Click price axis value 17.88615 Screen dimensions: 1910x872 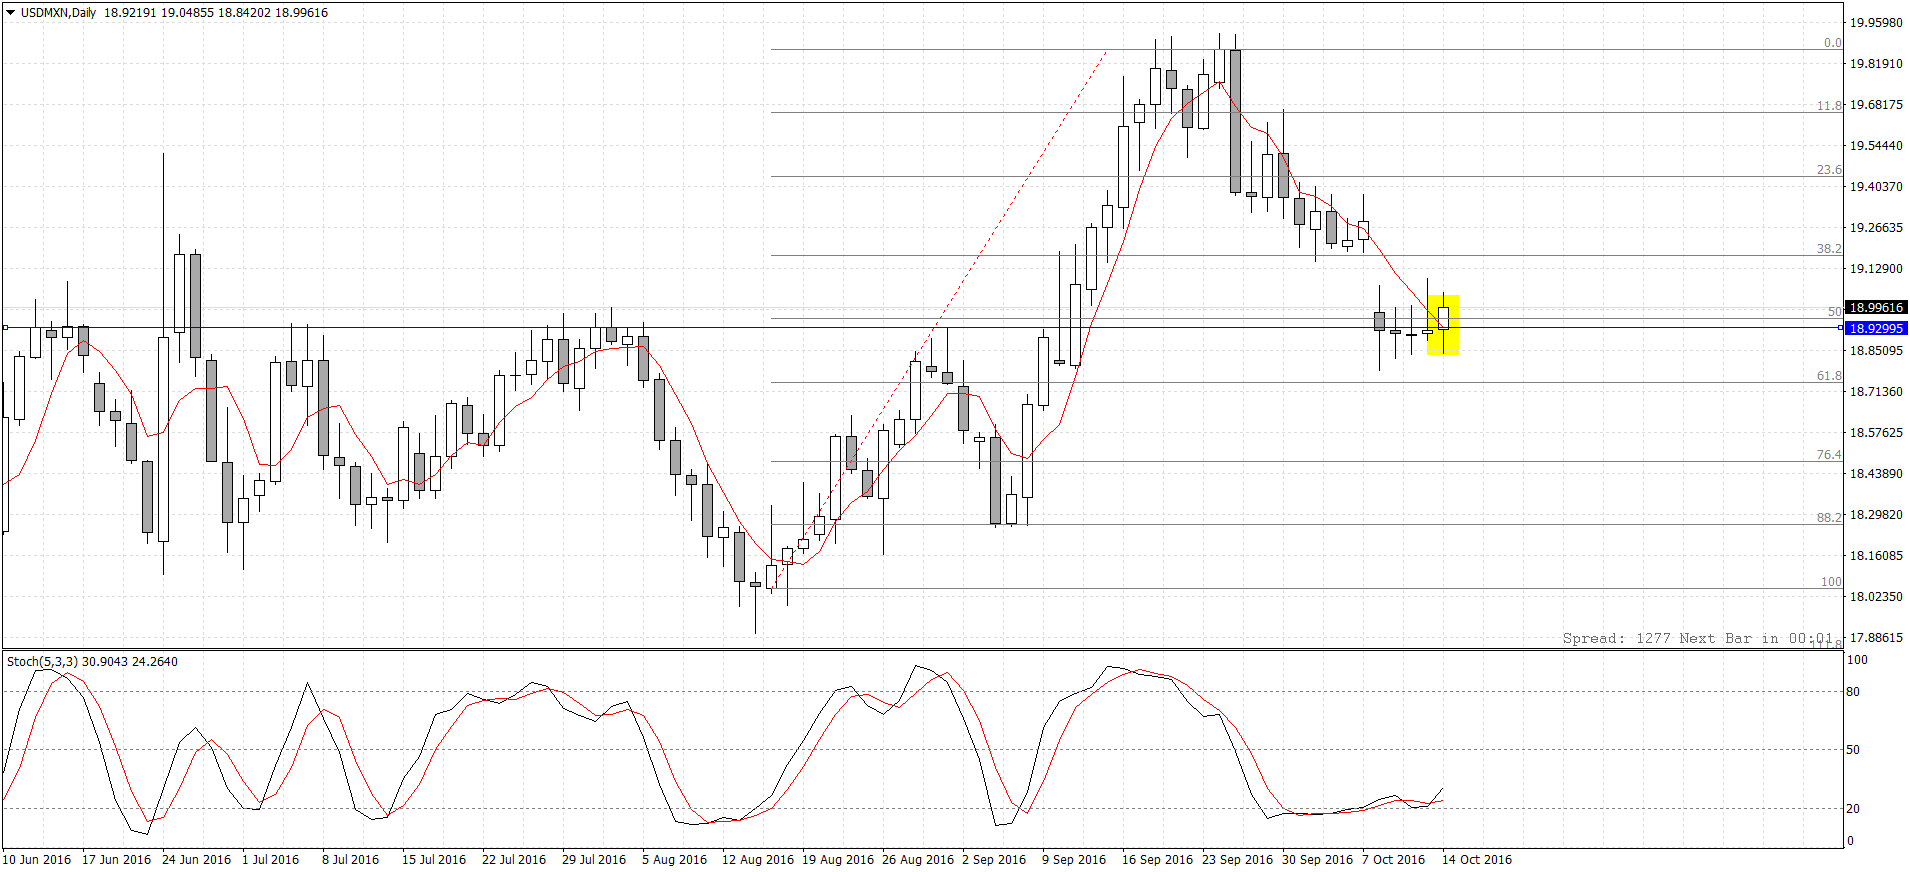coord(1876,637)
